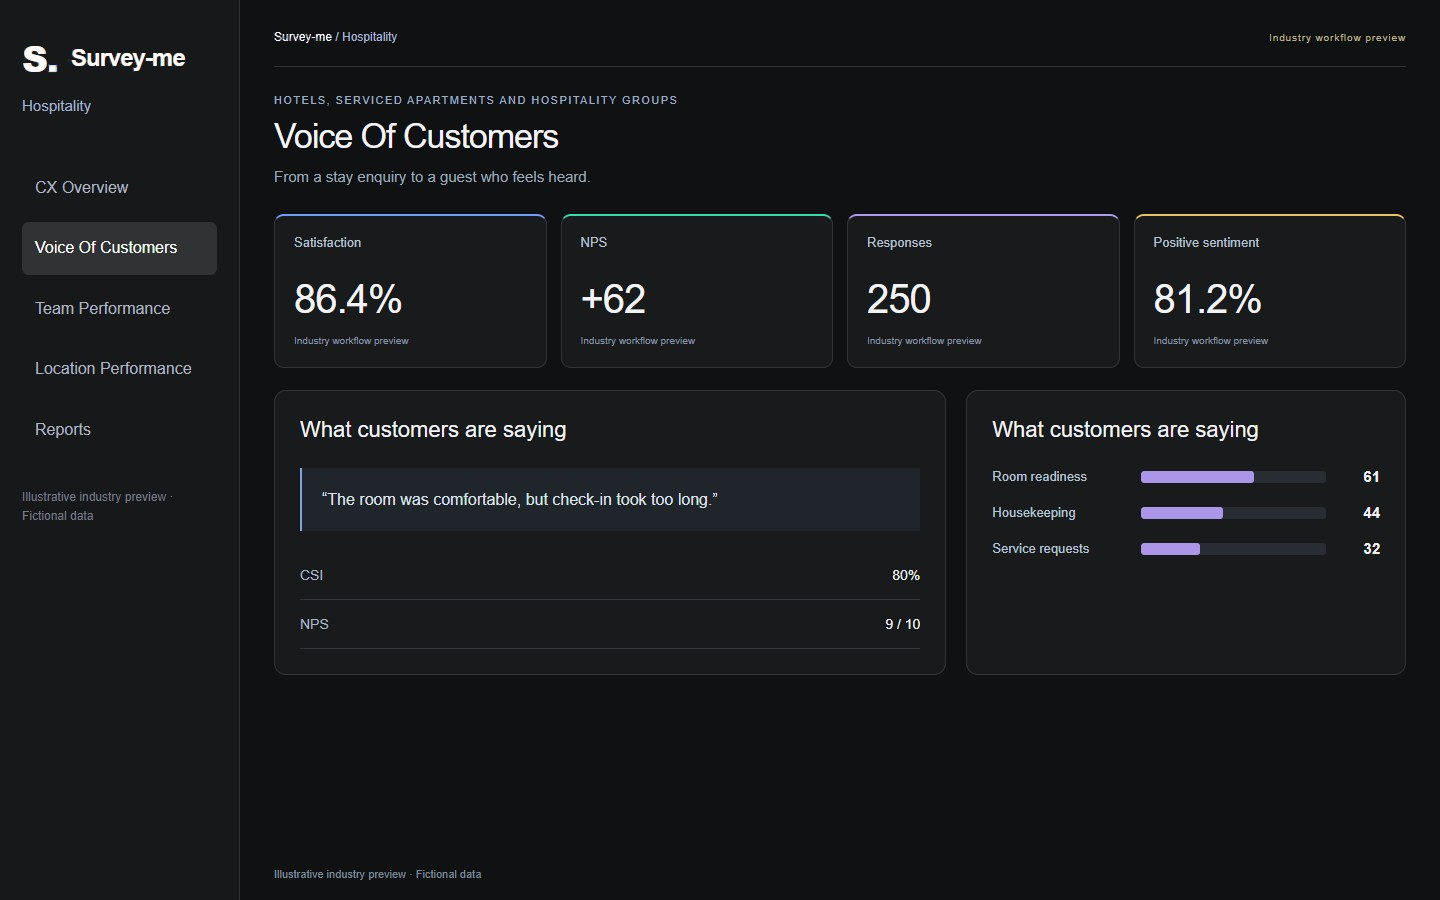Open Location Performance in the sidebar
The image size is (1440, 900).
coord(119,369)
